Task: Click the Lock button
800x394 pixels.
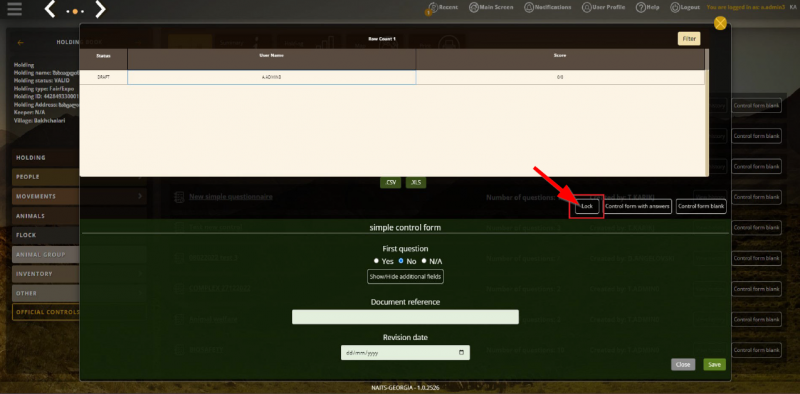Action: 587,206
